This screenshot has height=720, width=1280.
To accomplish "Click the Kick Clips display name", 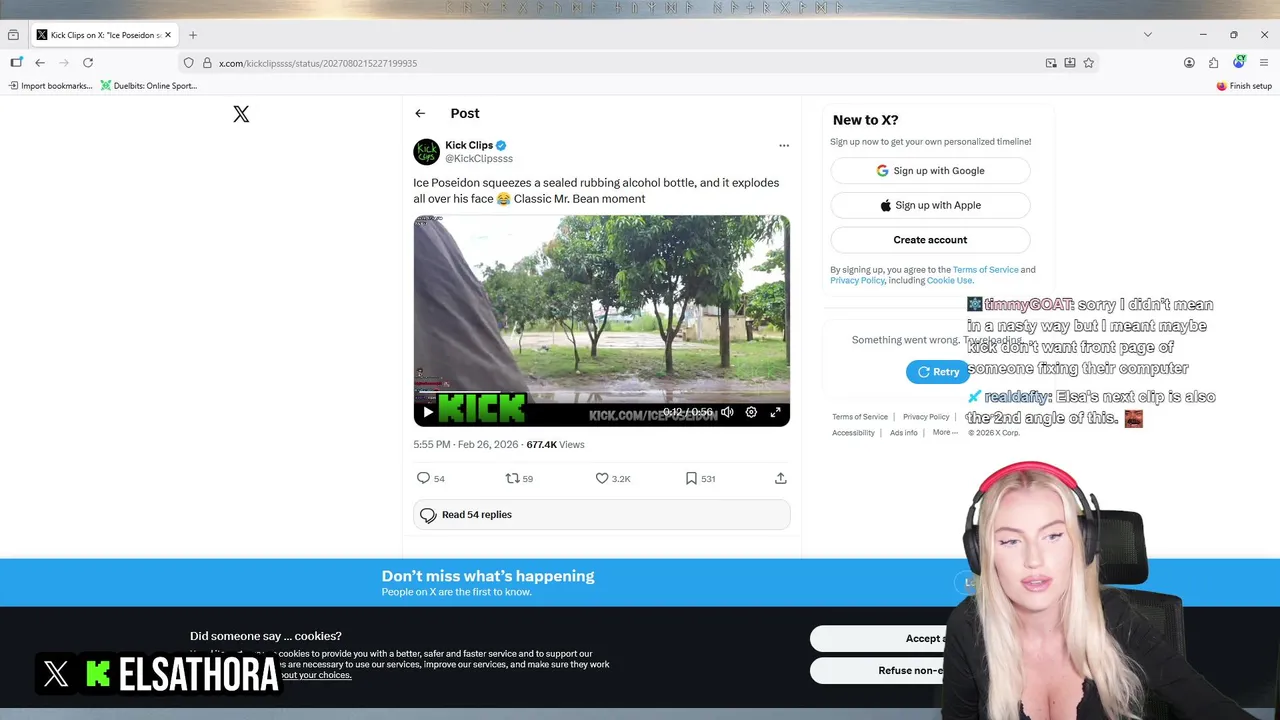I will [x=469, y=145].
